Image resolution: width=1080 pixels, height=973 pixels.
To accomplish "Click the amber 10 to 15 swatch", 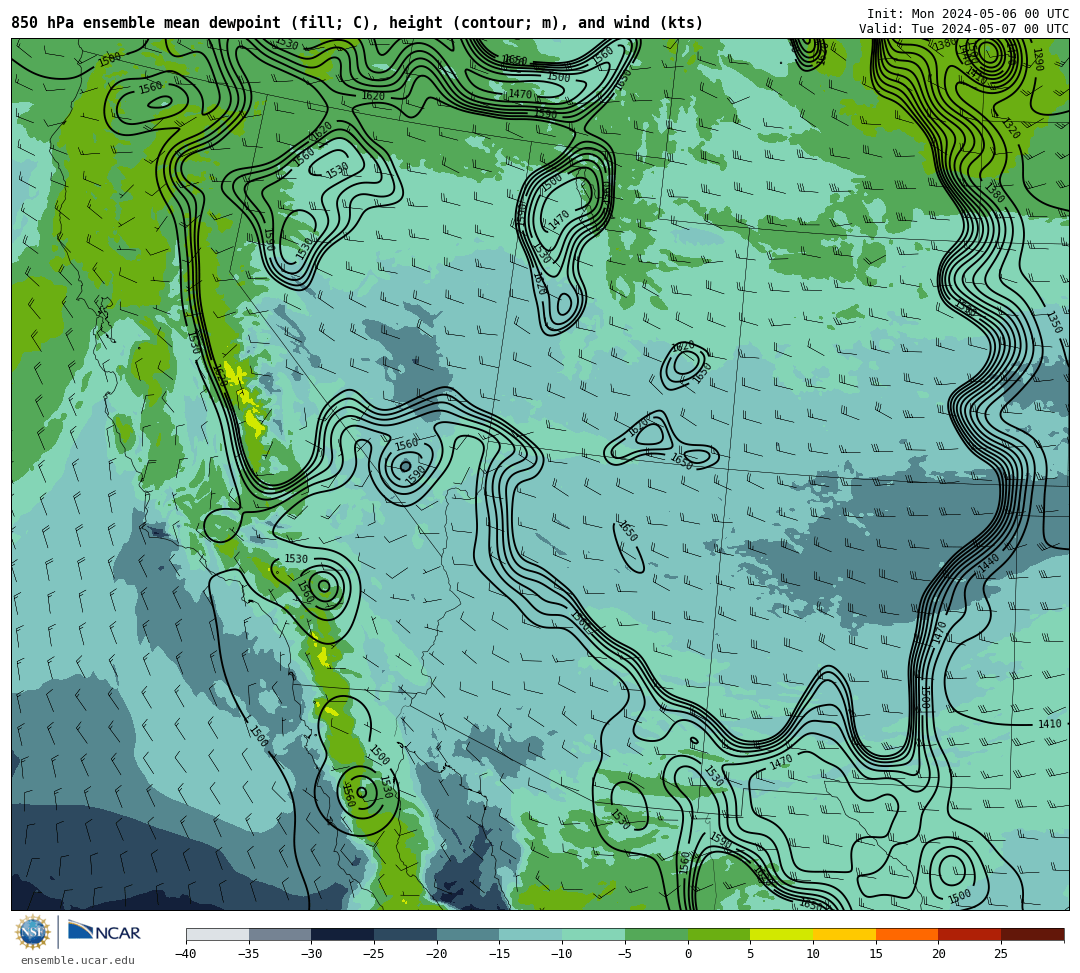I will [844, 934].
